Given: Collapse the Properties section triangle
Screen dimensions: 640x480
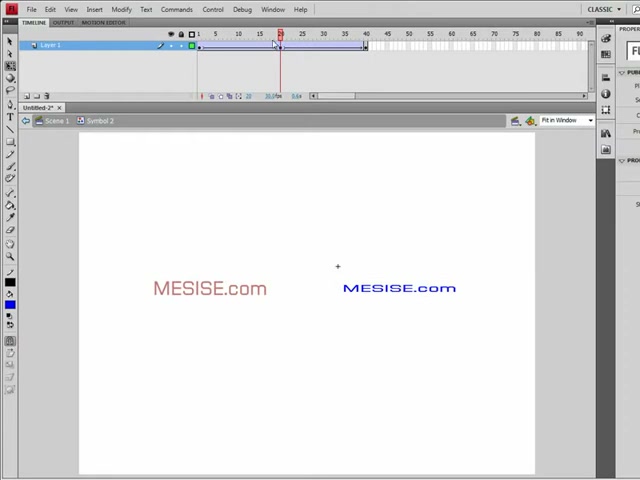Looking at the screenshot, I should (622, 161).
